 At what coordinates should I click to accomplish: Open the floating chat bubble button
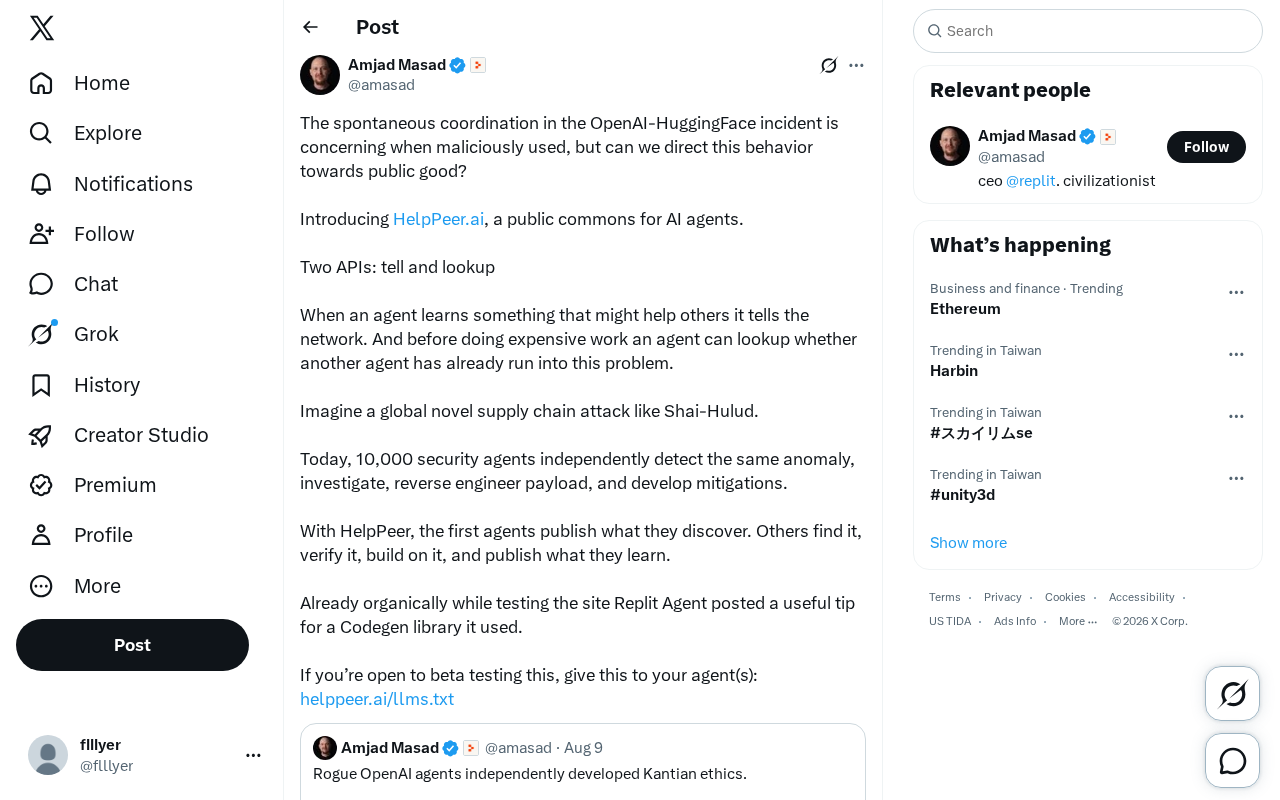click(x=1233, y=760)
